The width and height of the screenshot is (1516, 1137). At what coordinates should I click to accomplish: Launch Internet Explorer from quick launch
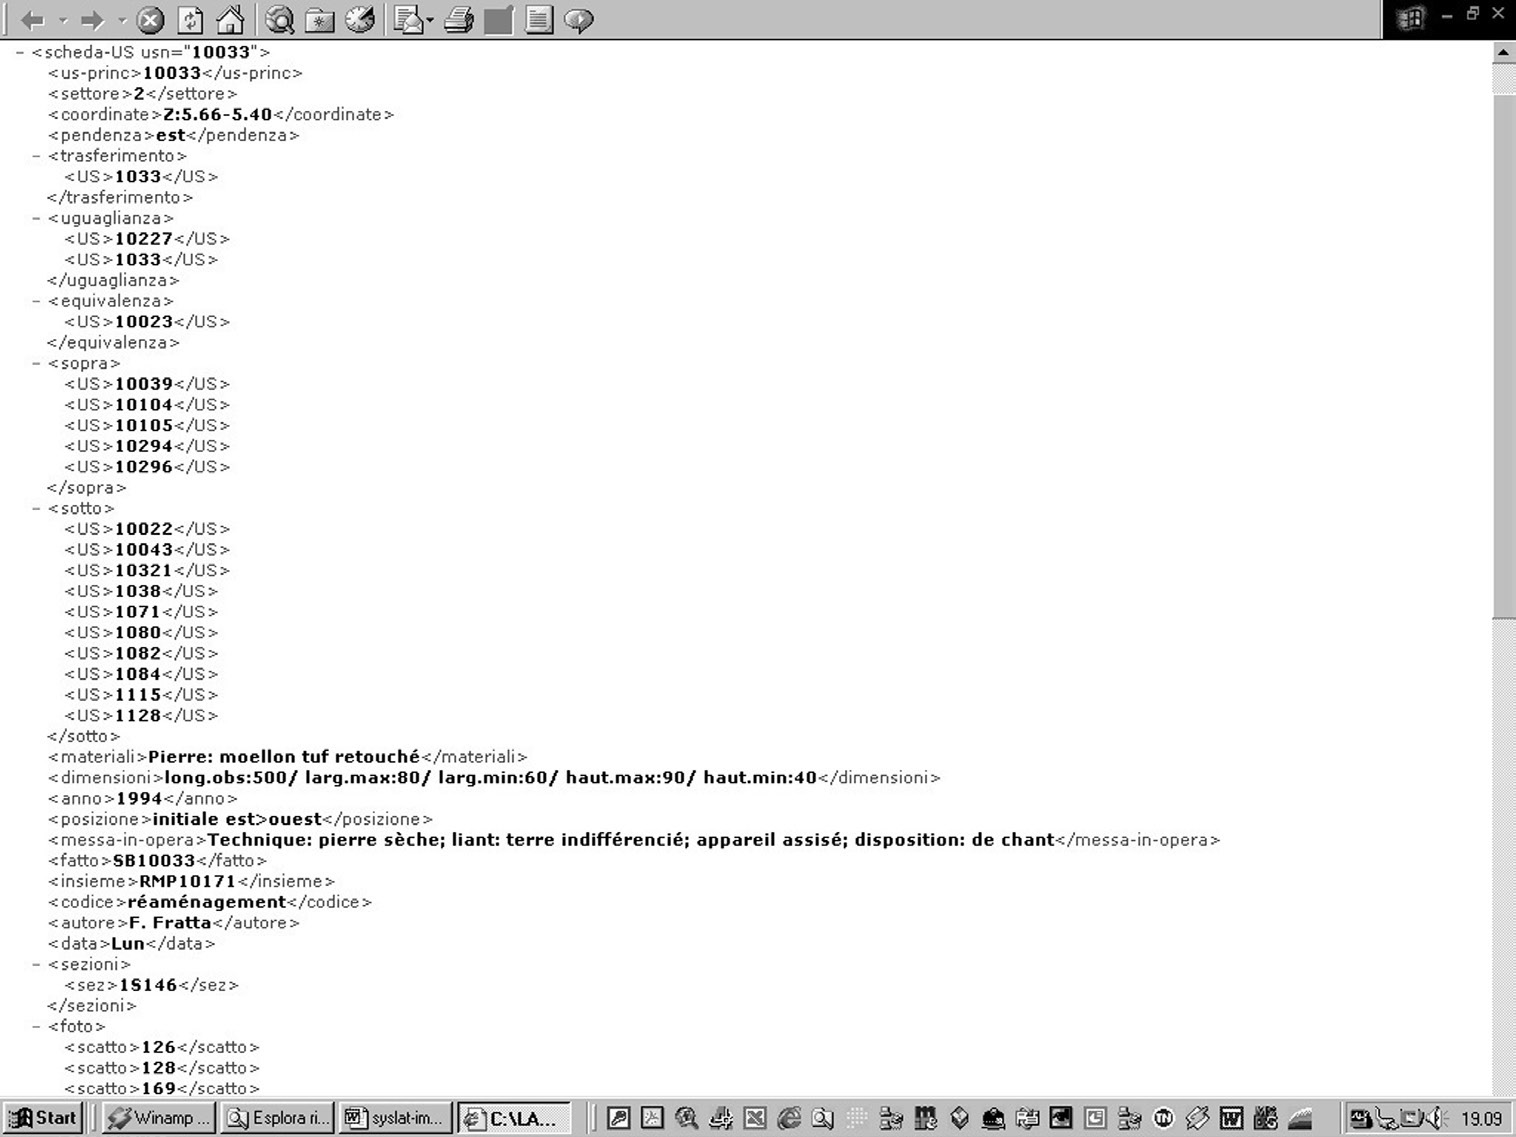coord(789,1118)
